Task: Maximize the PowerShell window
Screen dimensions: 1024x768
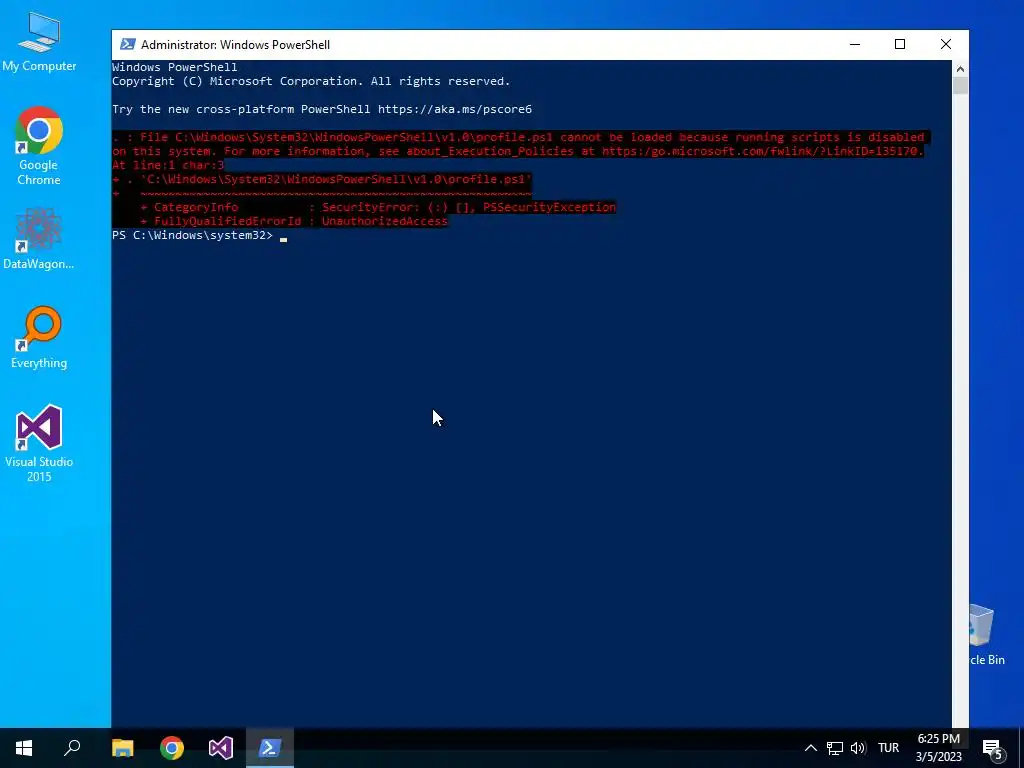Action: pos(900,44)
